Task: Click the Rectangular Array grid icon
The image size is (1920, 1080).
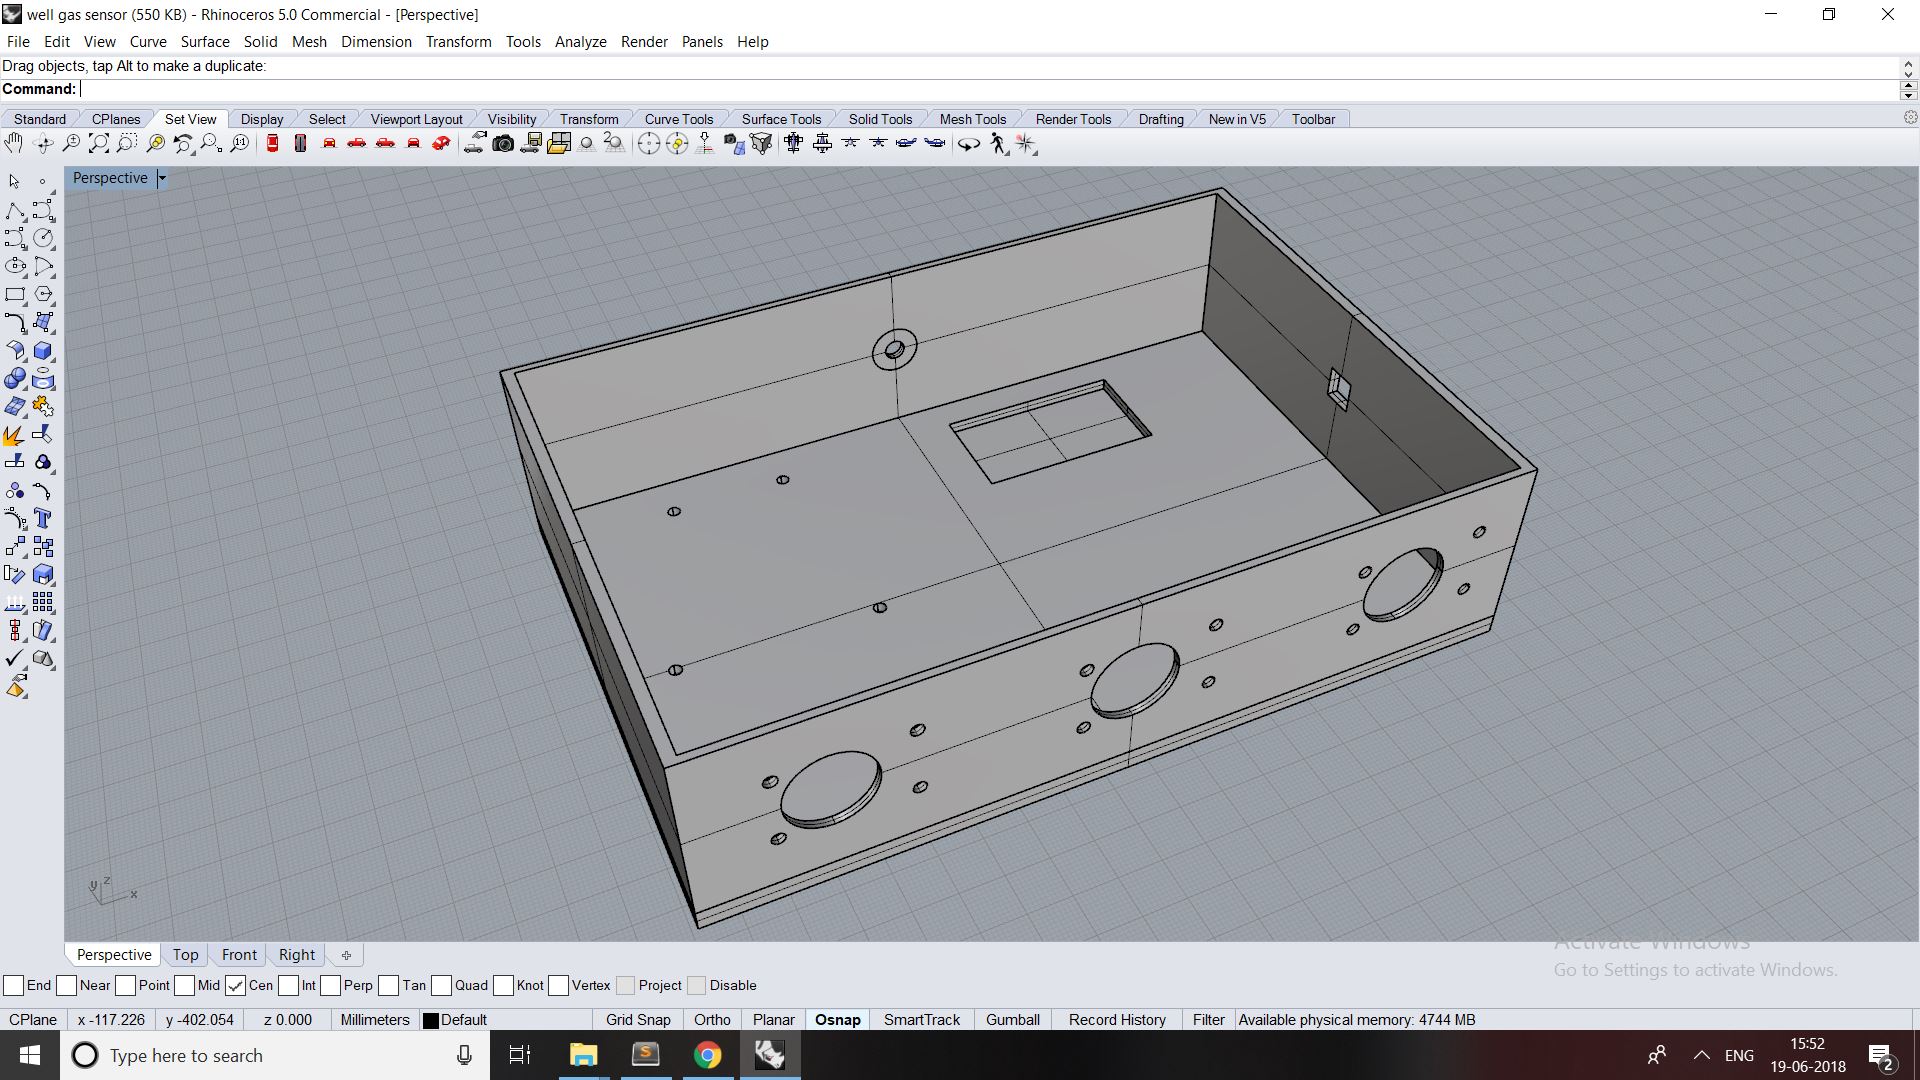Action: click(43, 602)
